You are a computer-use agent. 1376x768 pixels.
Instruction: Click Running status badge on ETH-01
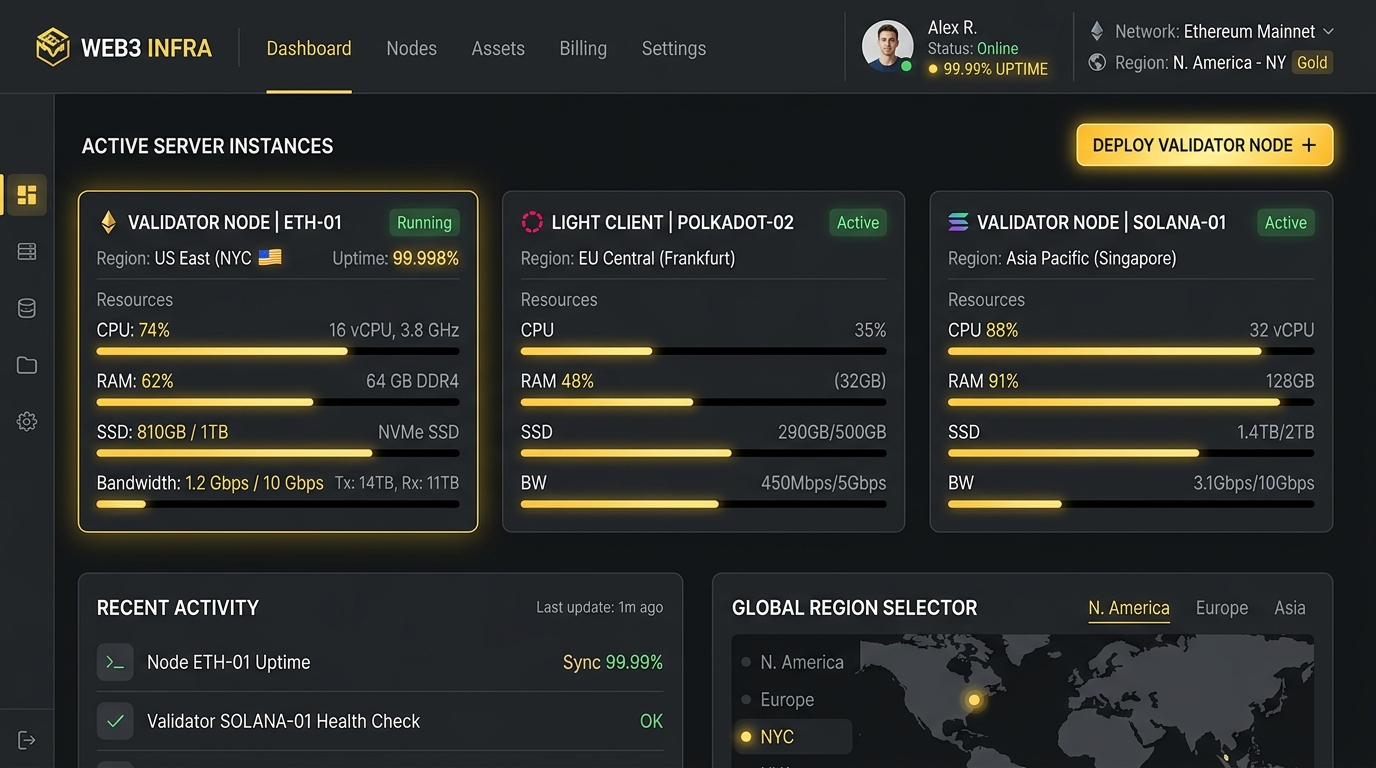pos(424,222)
